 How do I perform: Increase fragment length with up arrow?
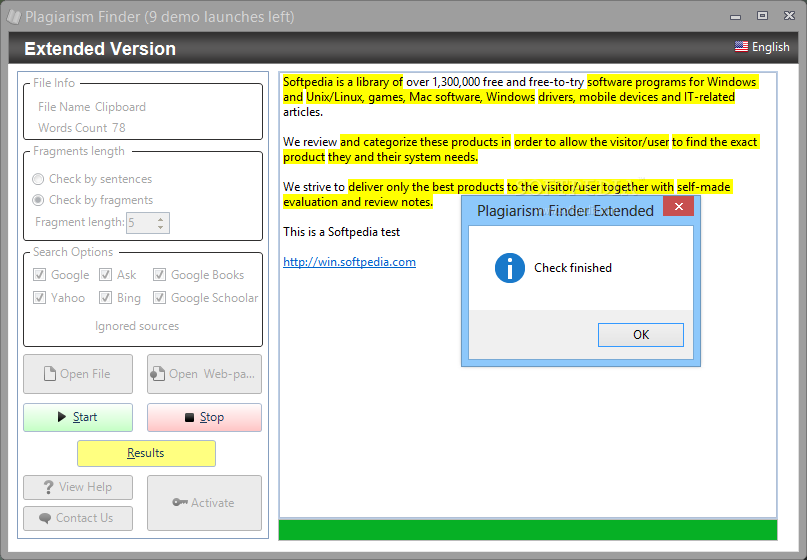click(x=161, y=219)
